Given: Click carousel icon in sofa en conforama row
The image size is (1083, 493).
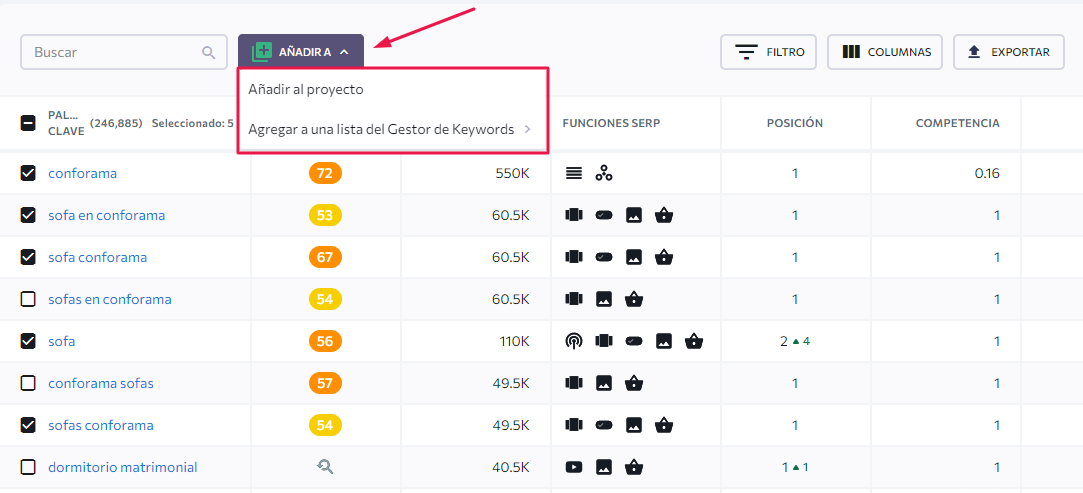Looking at the screenshot, I should [x=573, y=215].
